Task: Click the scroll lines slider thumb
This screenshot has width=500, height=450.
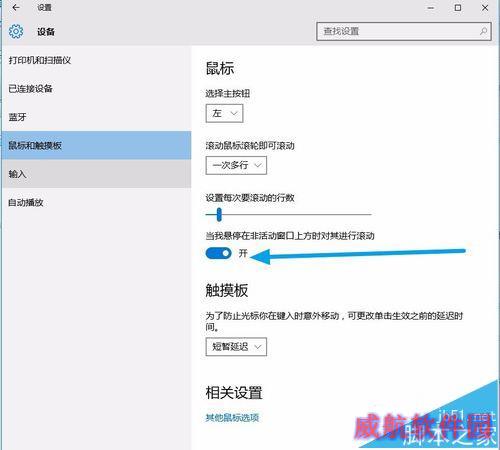Action: tap(219, 214)
